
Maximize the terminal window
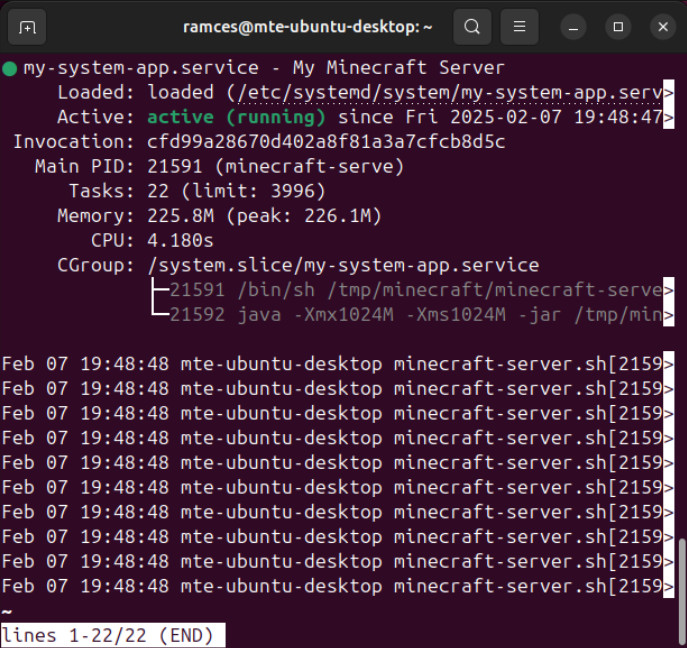(x=618, y=27)
